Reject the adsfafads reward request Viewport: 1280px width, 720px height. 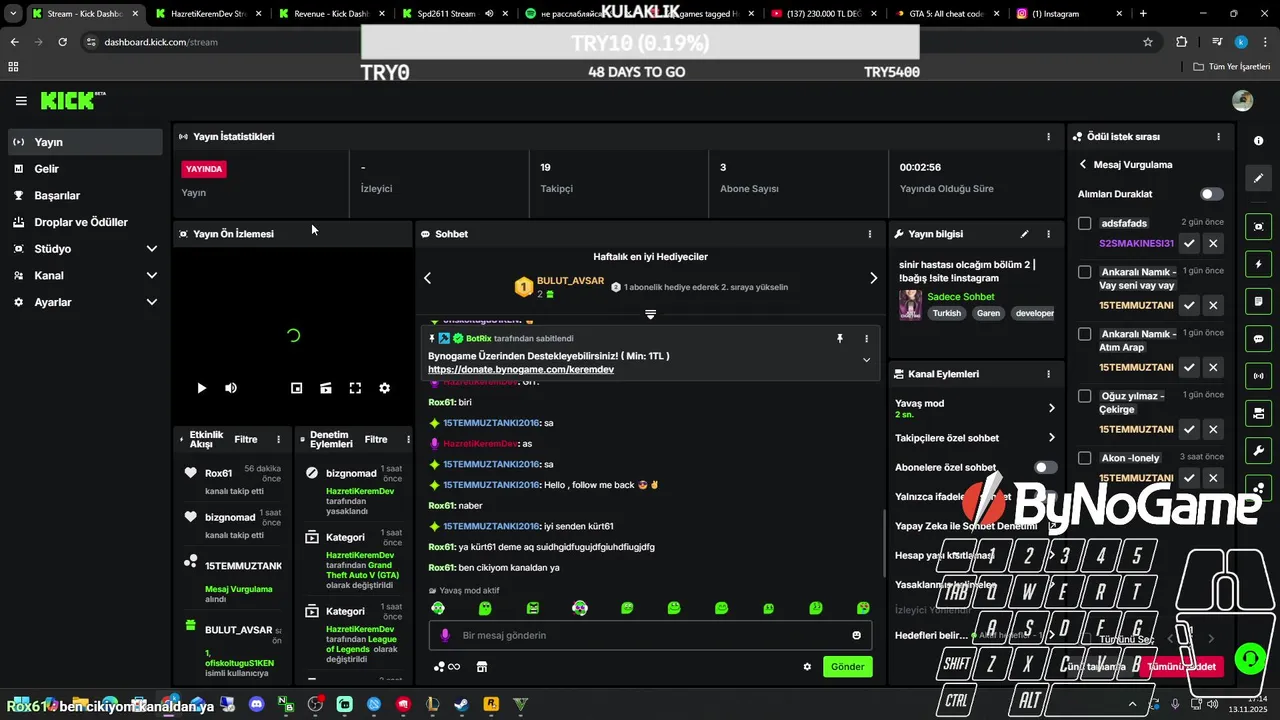1213,243
